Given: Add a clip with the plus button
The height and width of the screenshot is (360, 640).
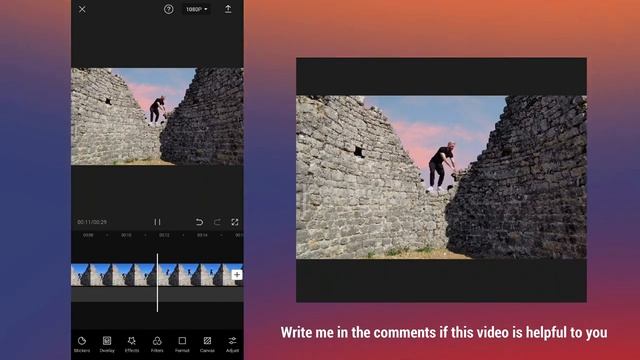Looking at the screenshot, I should 237,275.
